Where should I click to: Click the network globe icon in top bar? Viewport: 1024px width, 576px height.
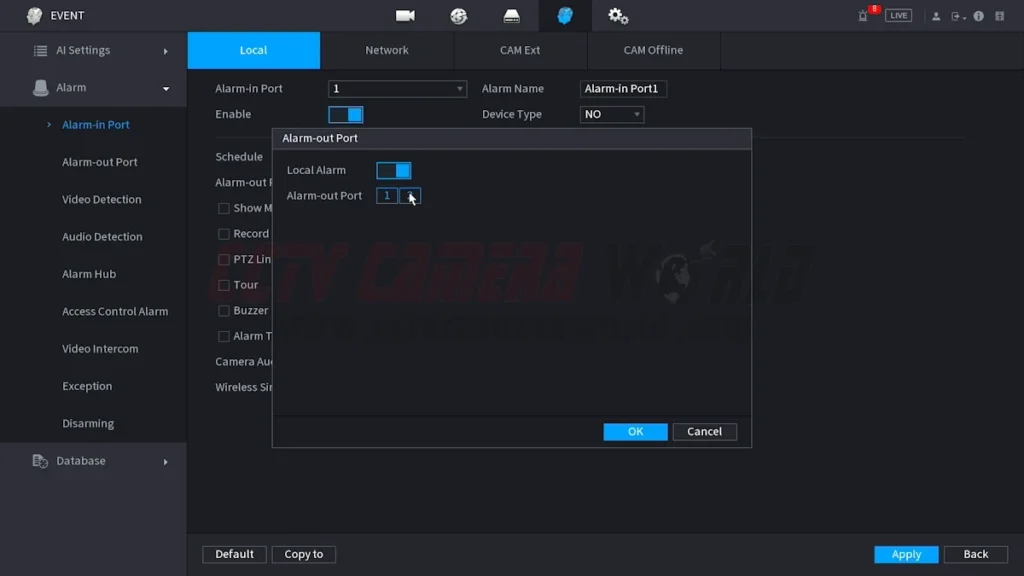pyautogui.click(x=459, y=16)
